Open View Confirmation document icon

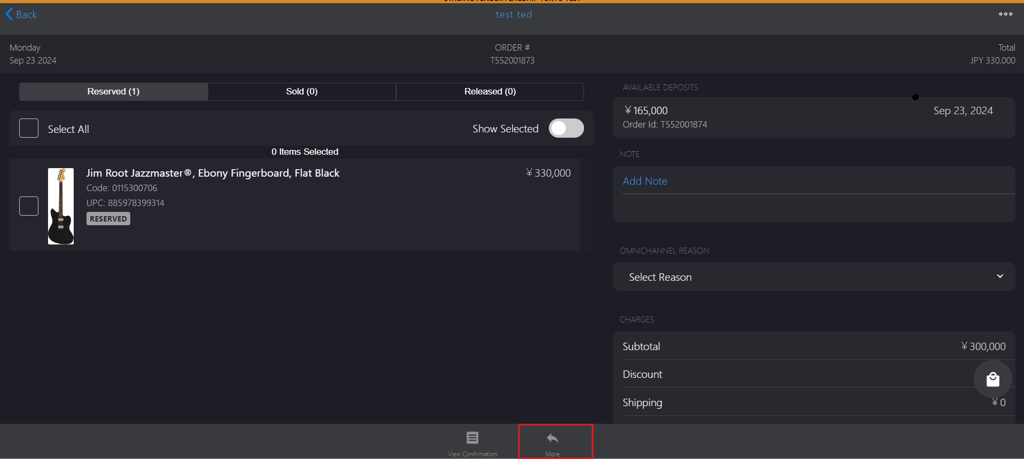[472, 437]
